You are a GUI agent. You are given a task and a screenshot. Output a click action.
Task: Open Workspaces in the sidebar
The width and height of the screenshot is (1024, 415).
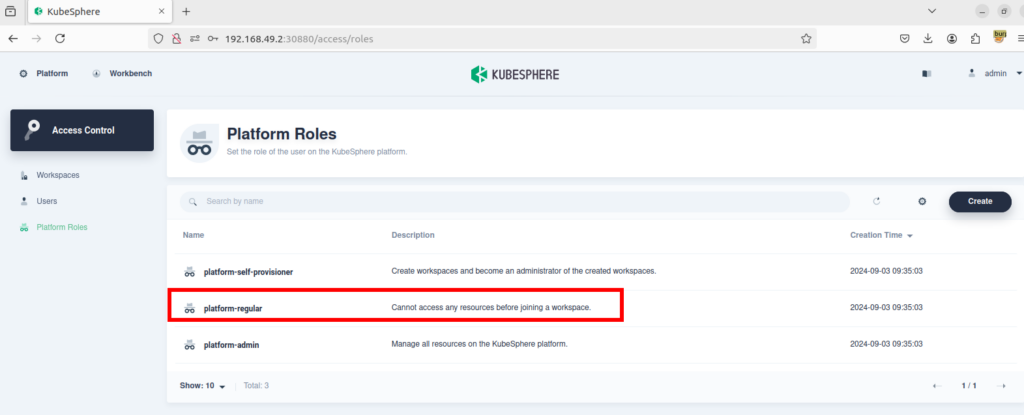click(x=58, y=175)
